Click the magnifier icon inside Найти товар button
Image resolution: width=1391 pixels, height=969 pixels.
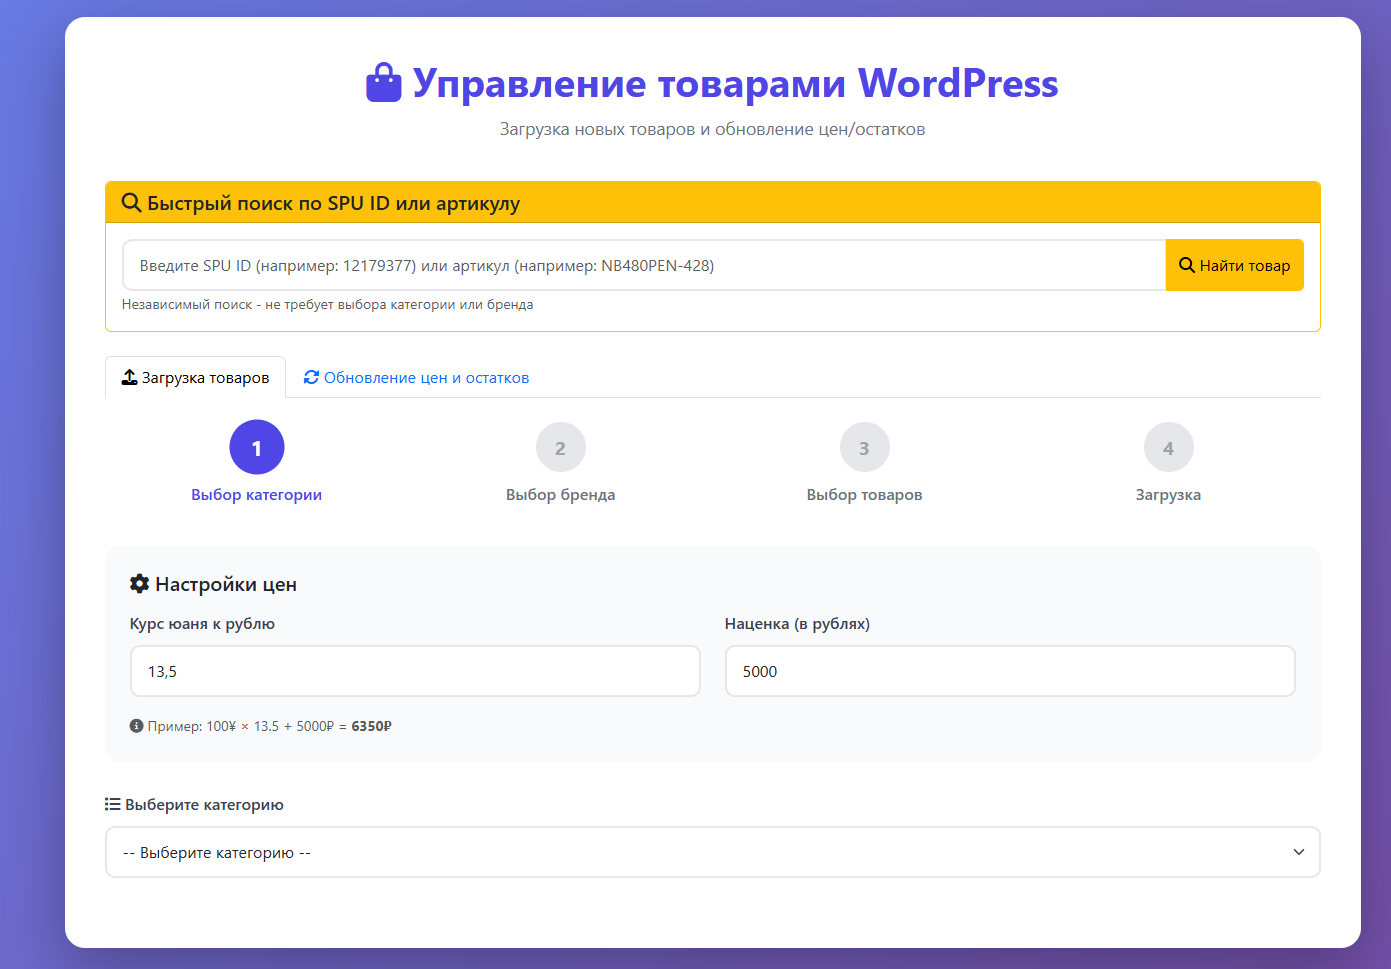(1187, 264)
